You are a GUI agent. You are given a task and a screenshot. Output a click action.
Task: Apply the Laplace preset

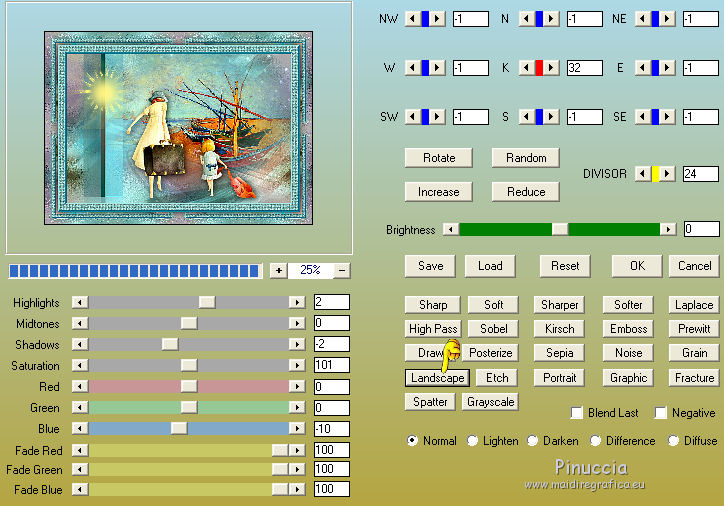[694, 305]
